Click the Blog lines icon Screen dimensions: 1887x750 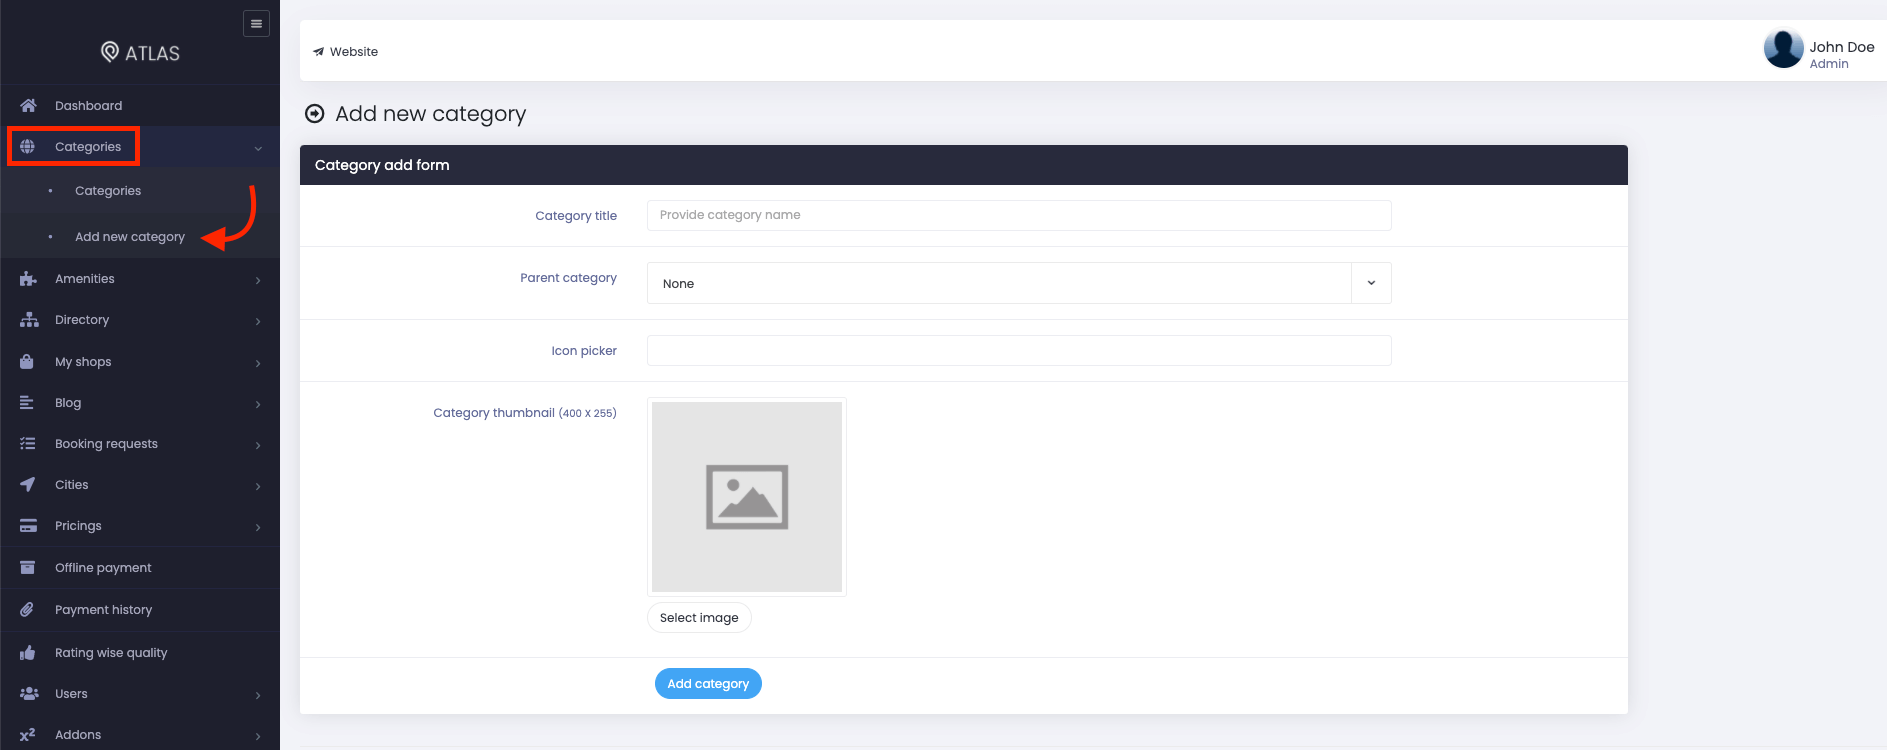pyautogui.click(x=27, y=402)
